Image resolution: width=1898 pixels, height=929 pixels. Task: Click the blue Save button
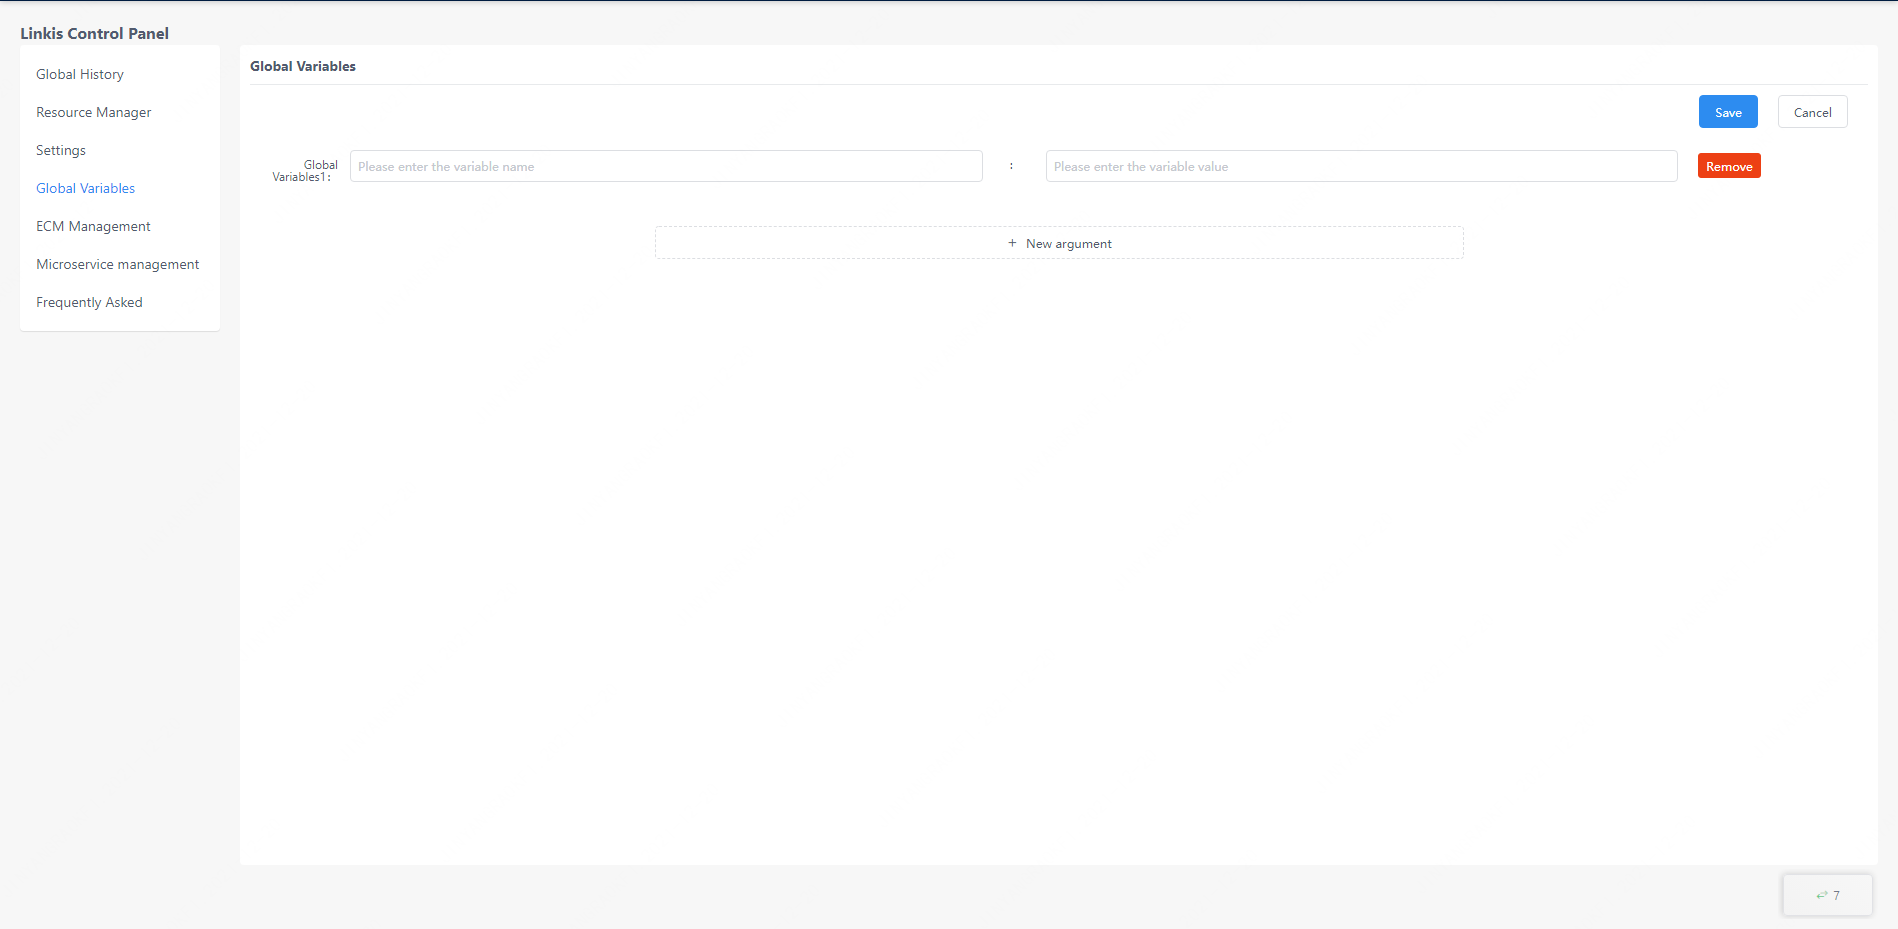(x=1727, y=112)
